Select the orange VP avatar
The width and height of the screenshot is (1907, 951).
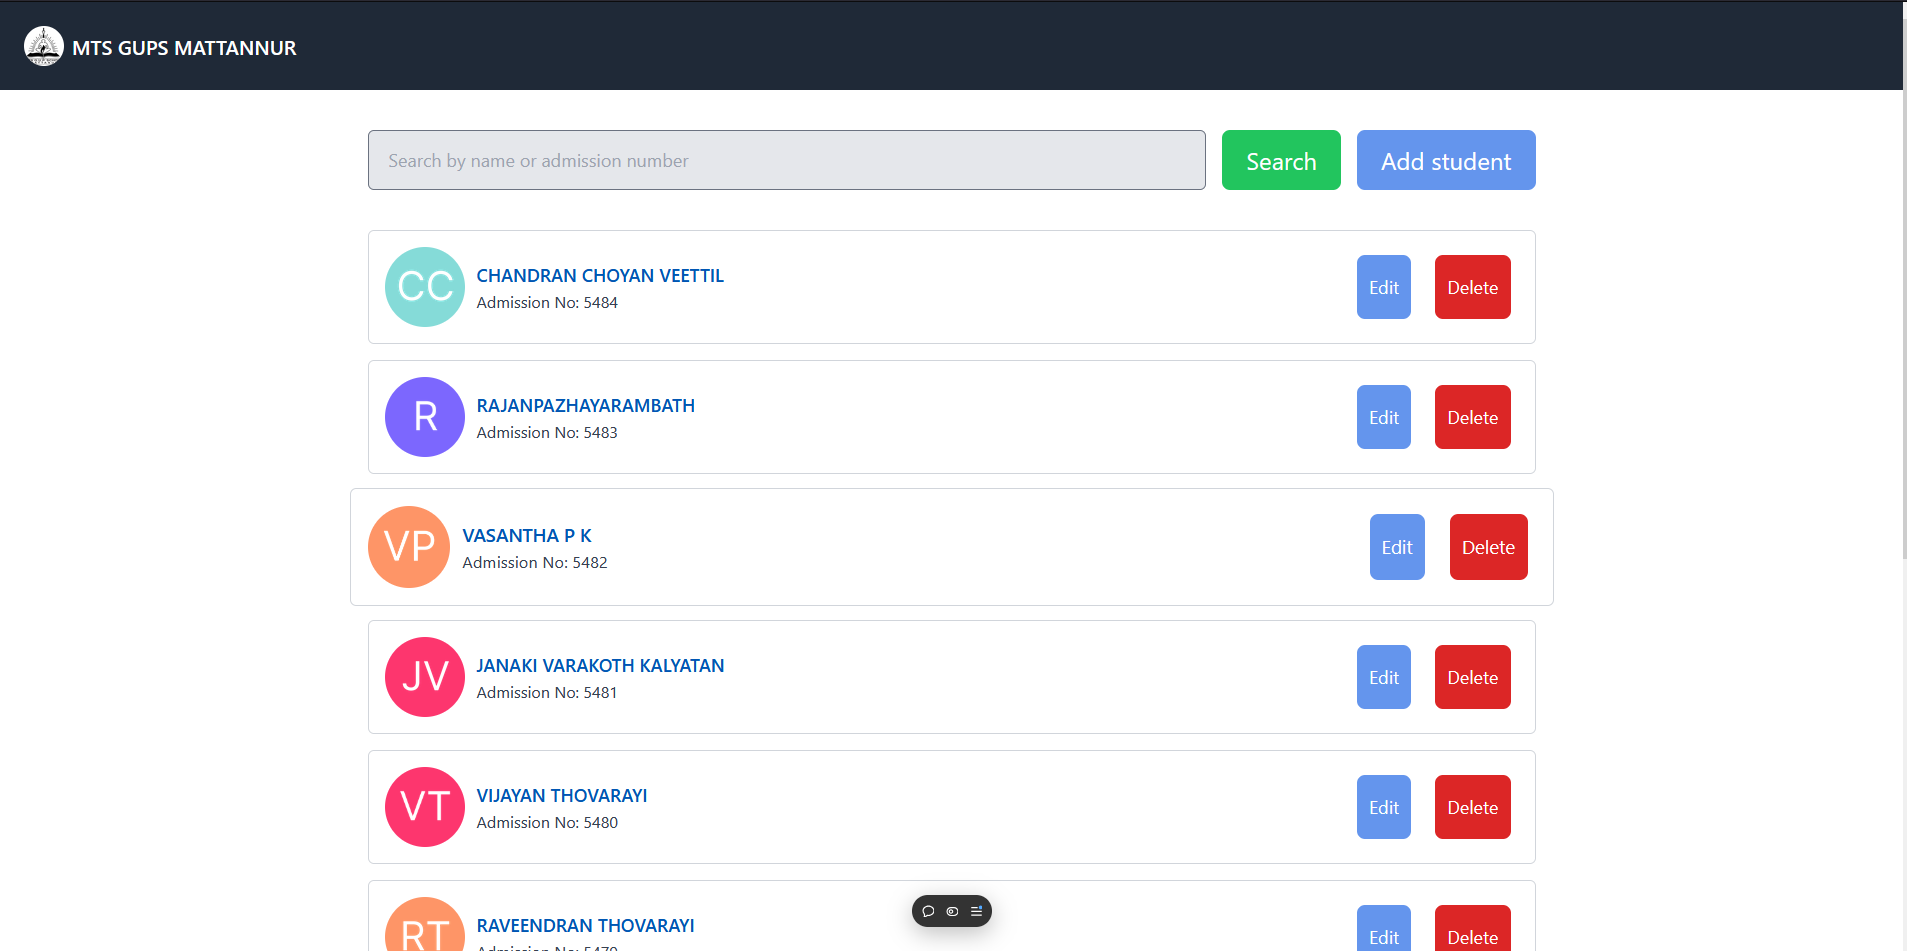click(x=409, y=547)
